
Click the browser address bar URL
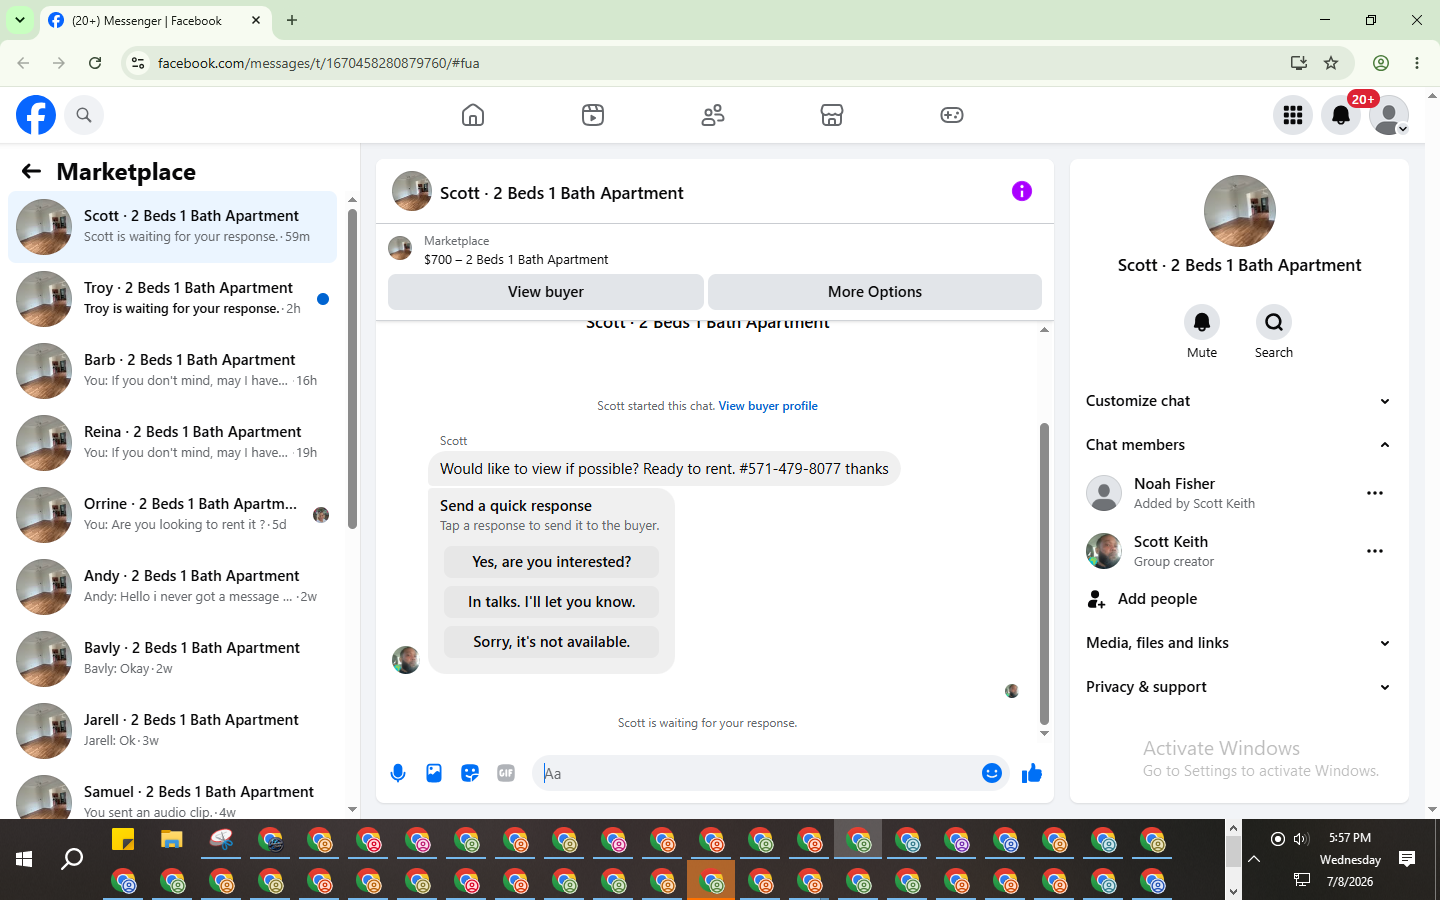tap(319, 63)
